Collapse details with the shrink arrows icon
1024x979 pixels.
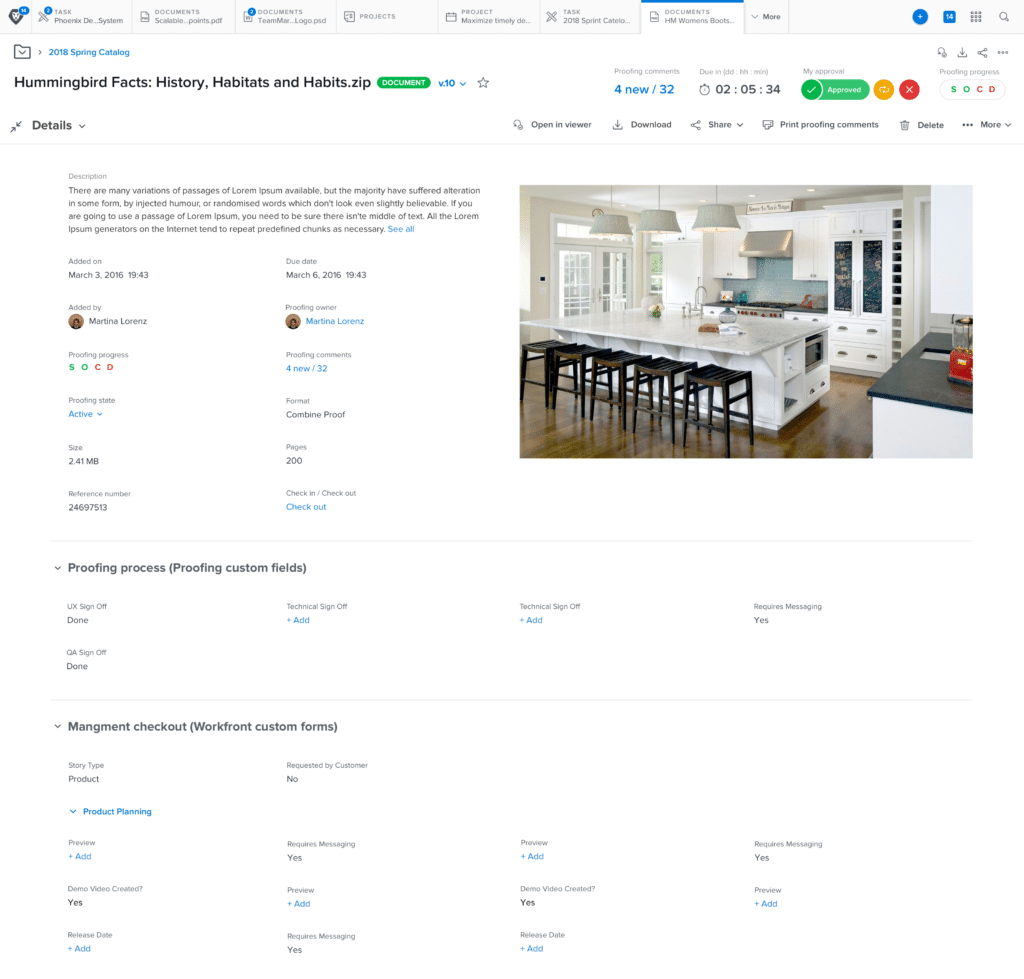coord(16,126)
